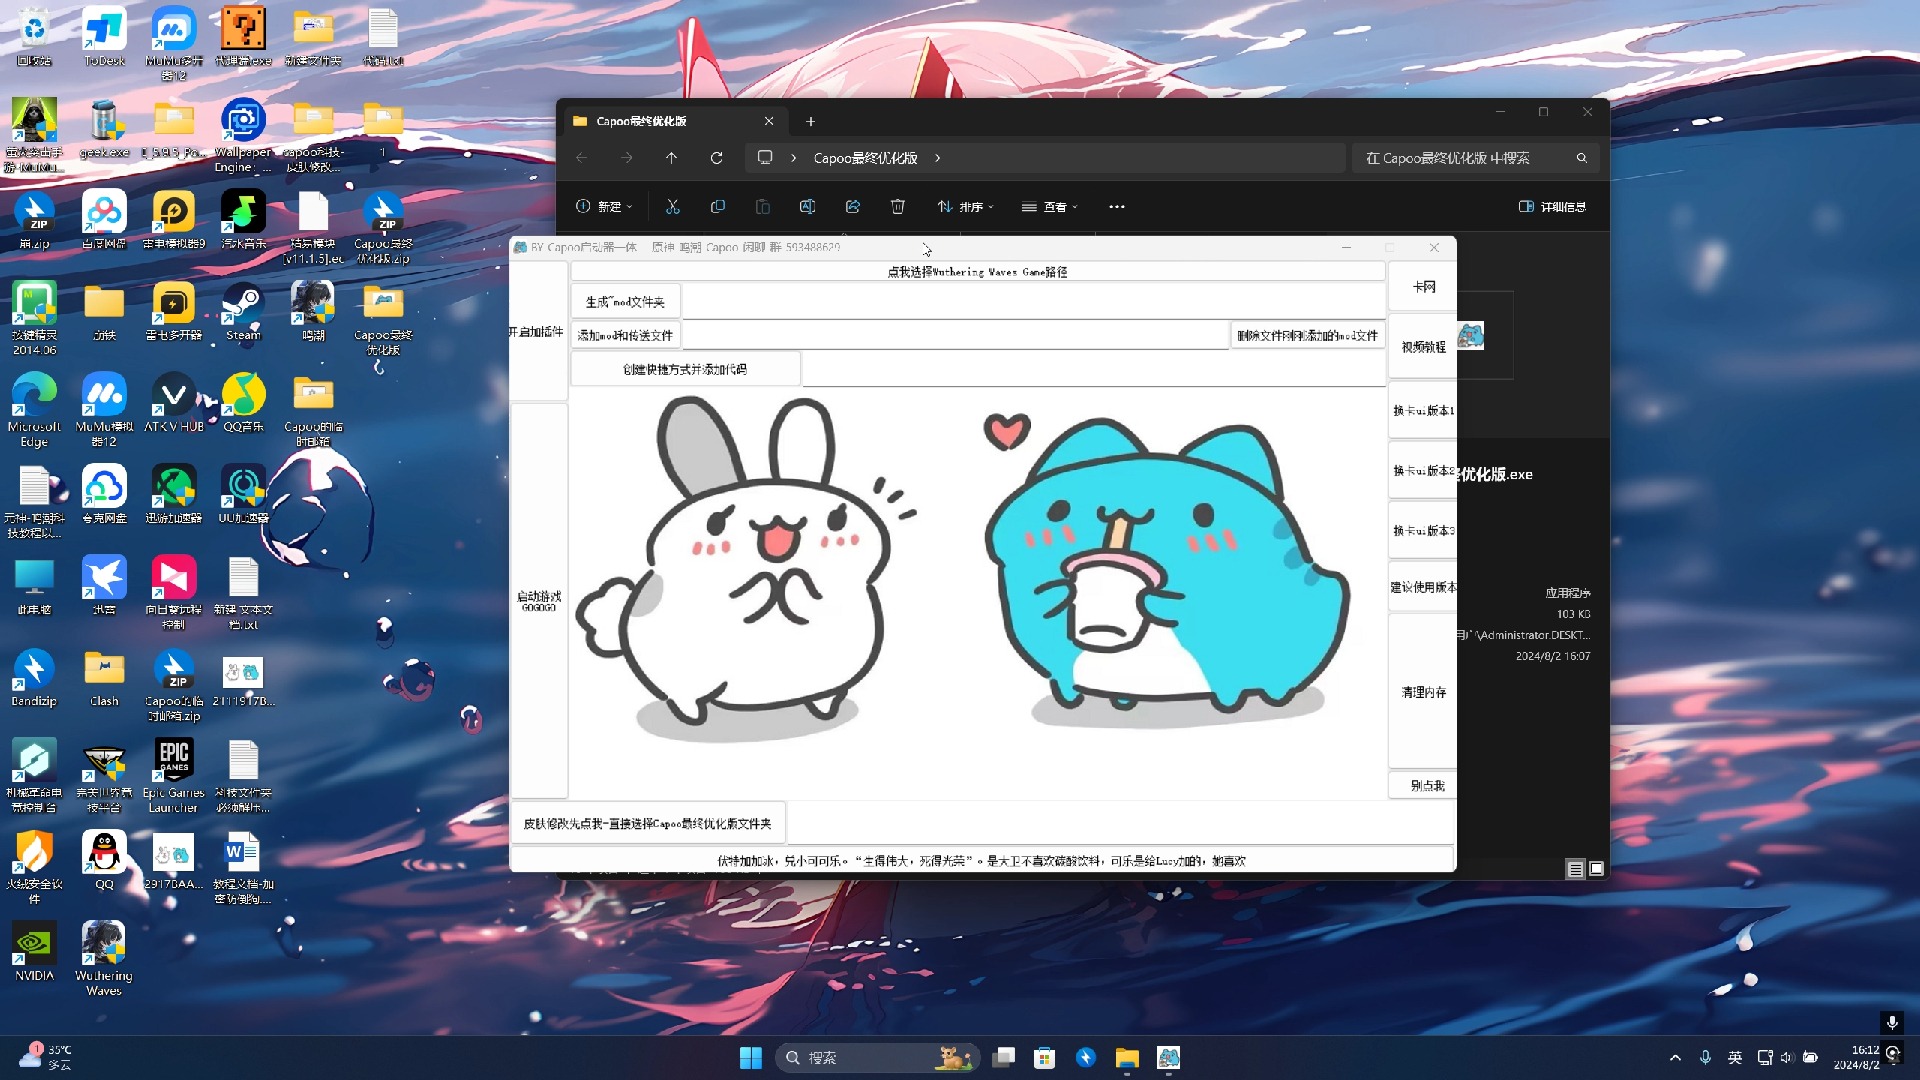Click the Explorer search box for Capoo最终优化版
Screen dimensions: 1920x1080
point(1475,158)
